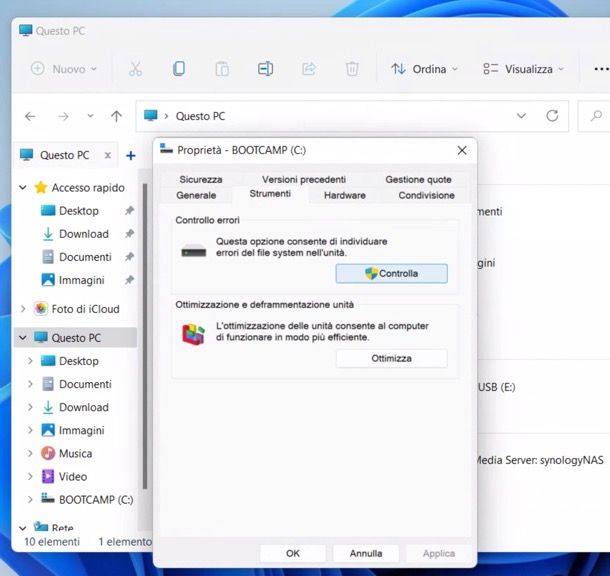Expand address bar history dropdown
This screenshot has height=576, width=610.
[x=521, y=116]
